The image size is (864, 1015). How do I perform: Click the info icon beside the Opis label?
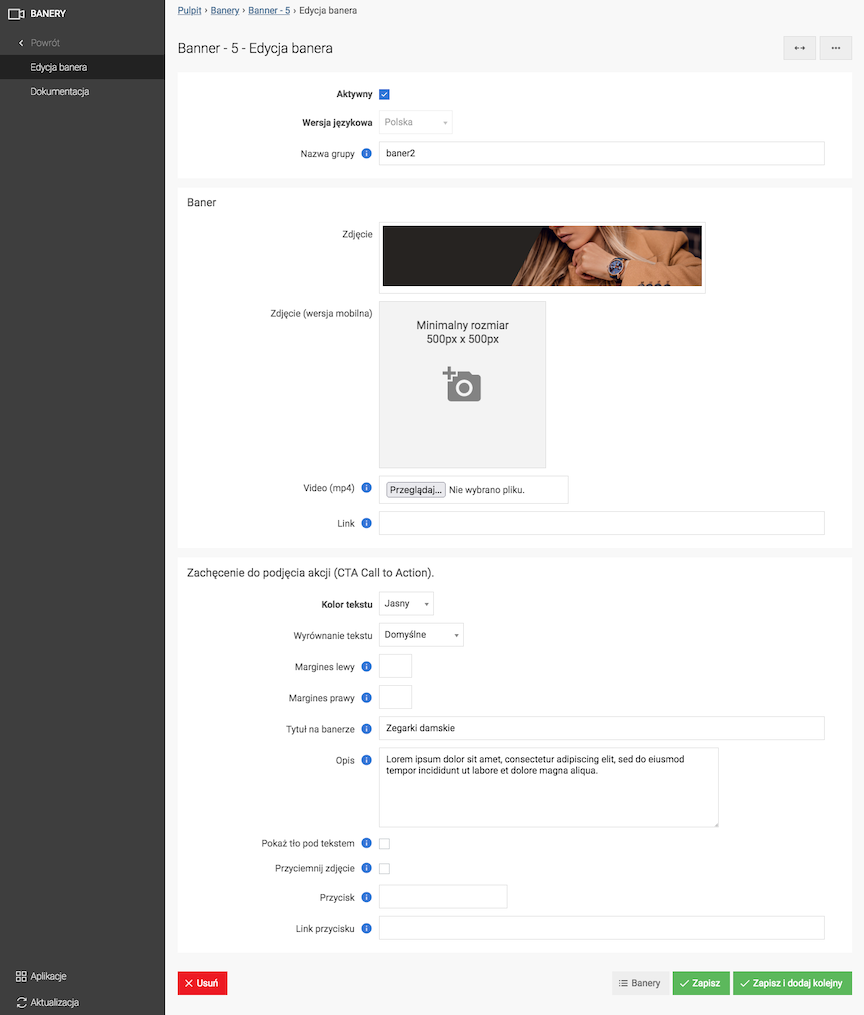(366, 760)
